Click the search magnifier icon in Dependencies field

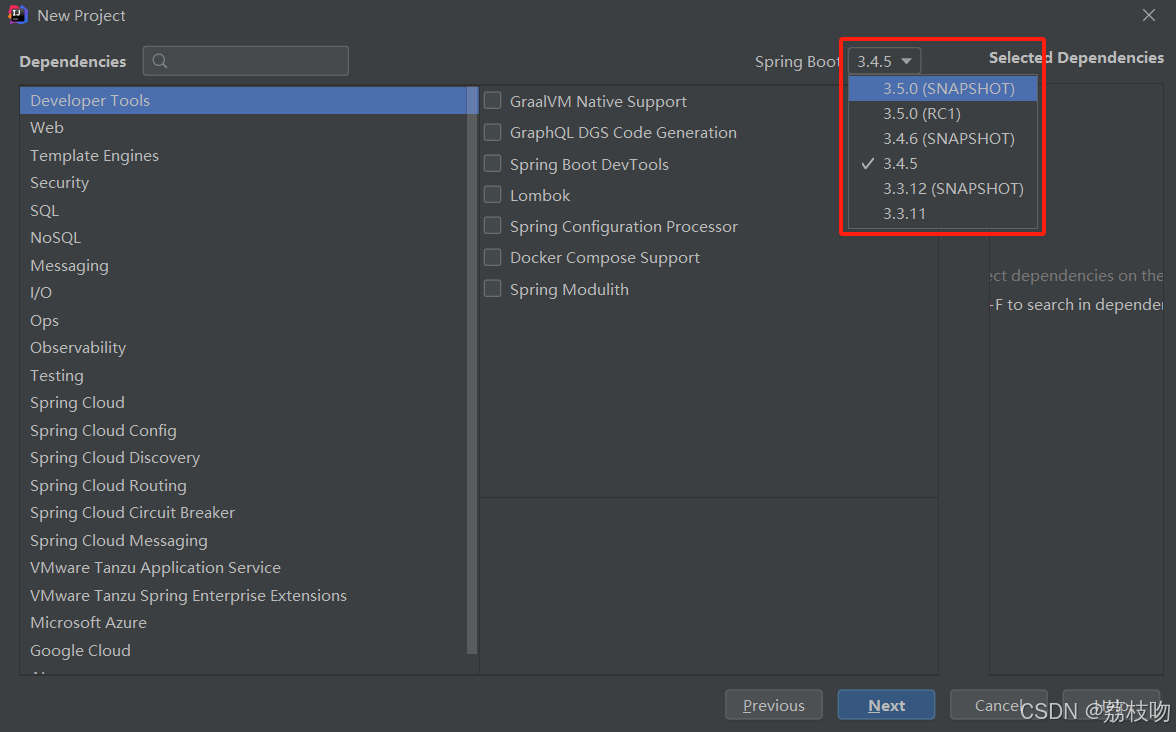click(160, 61)
